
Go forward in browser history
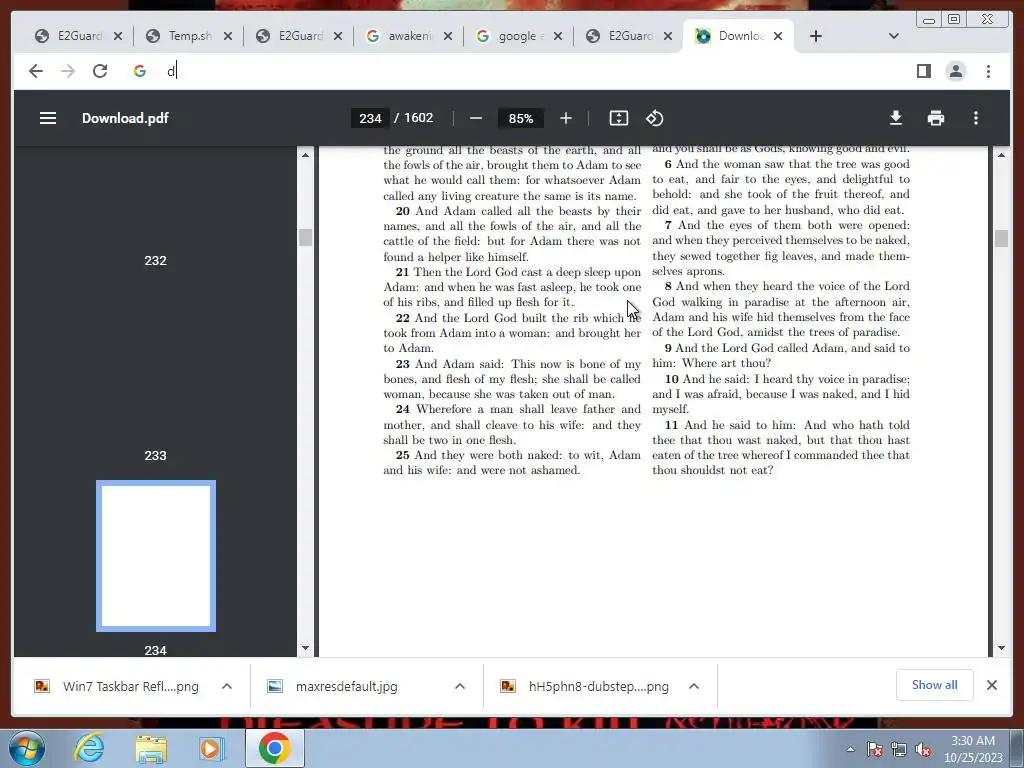[x=68, y=71]
